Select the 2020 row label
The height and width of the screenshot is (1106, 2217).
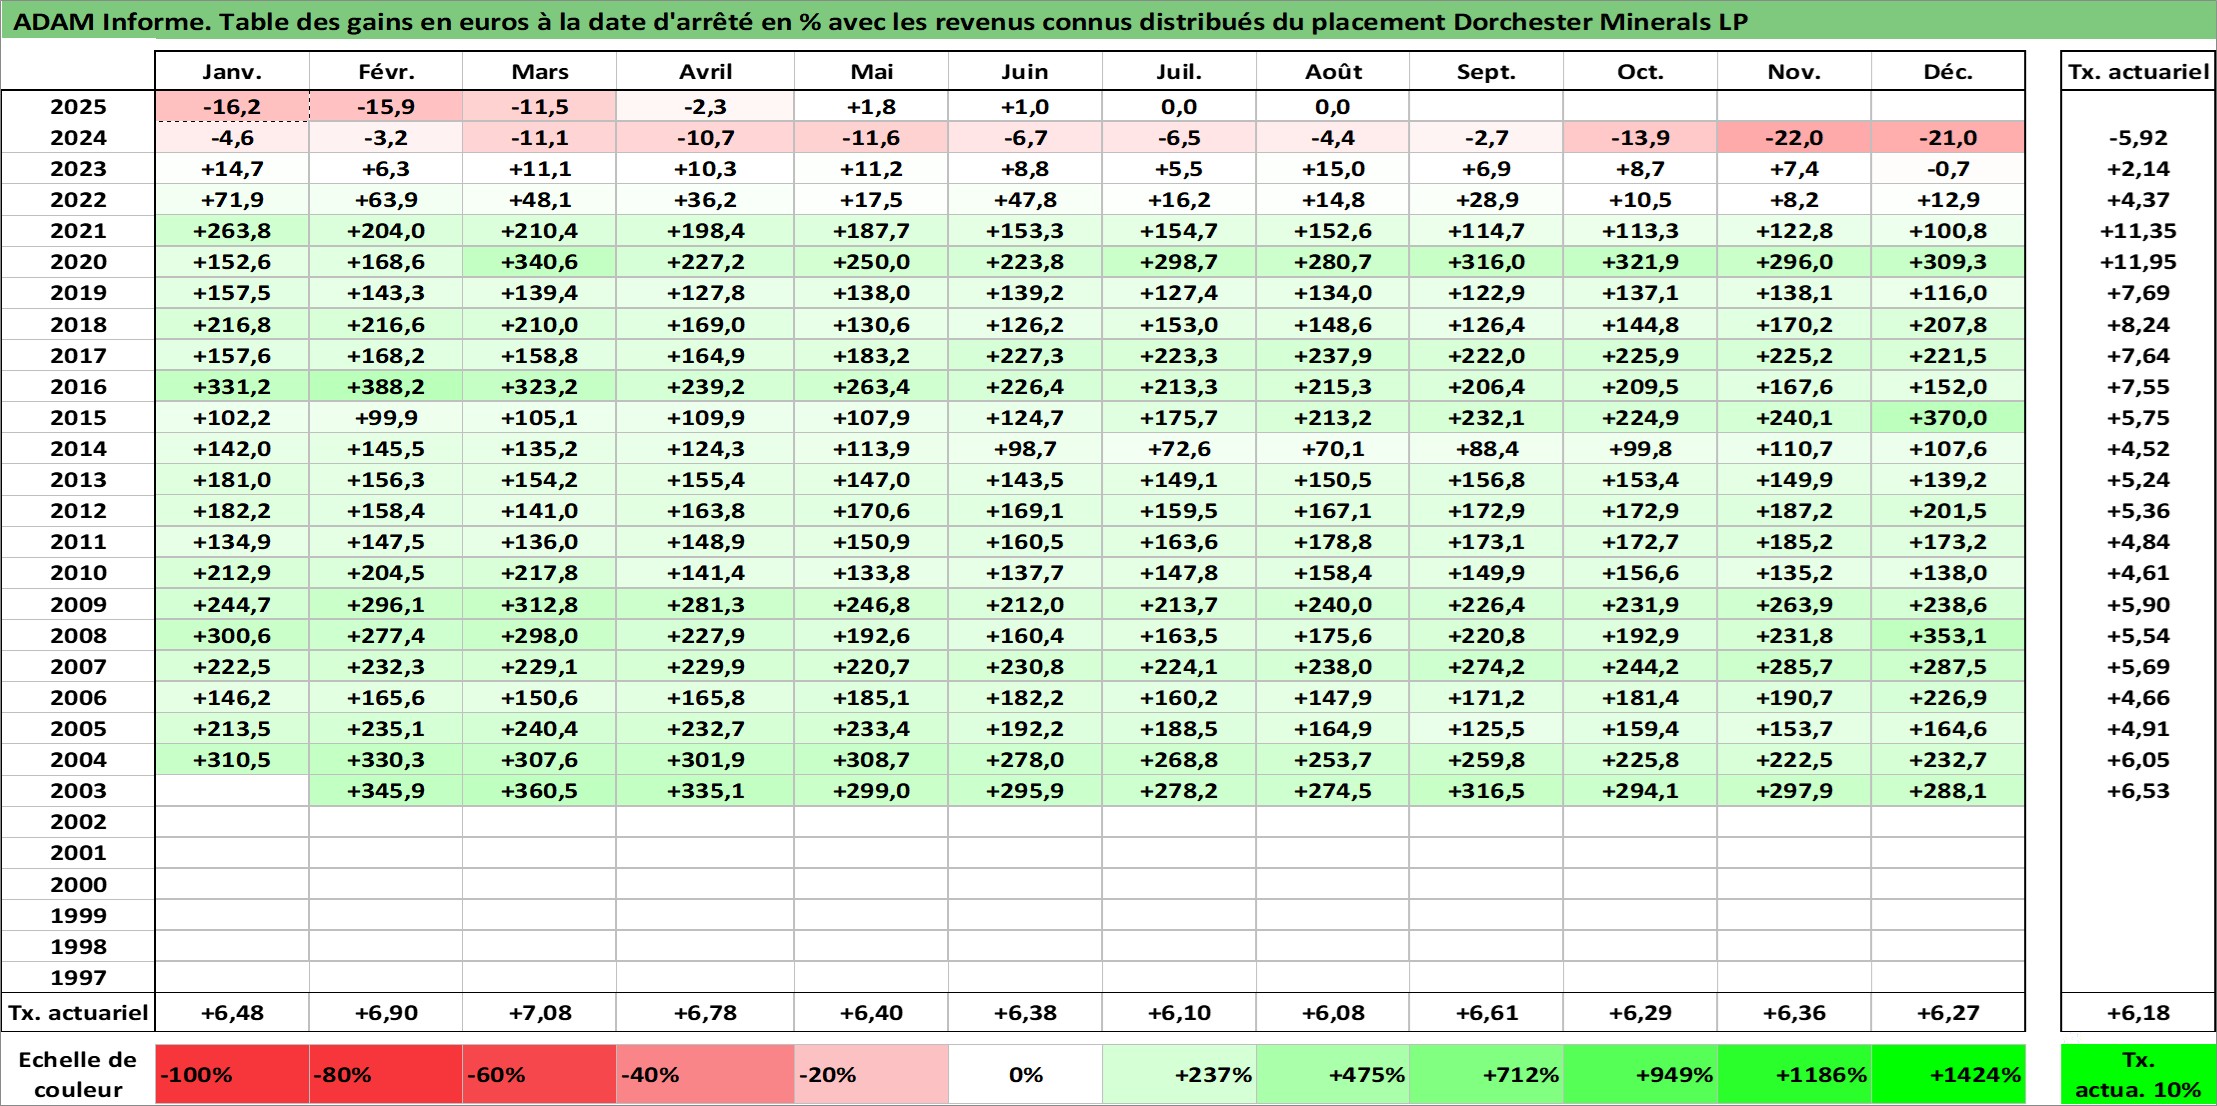pos(78,262)
